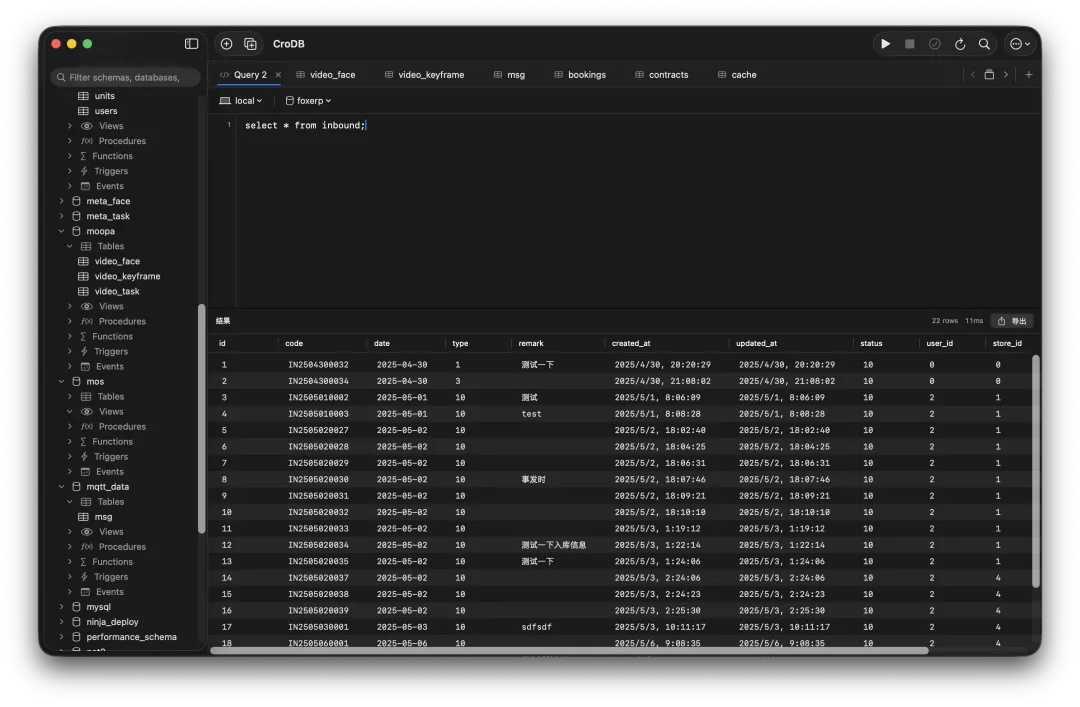Image resolution: width=1080 pixels, height=707 pixels.
Task: Expand Tables folder under mos
Action: tap(70, 397)
